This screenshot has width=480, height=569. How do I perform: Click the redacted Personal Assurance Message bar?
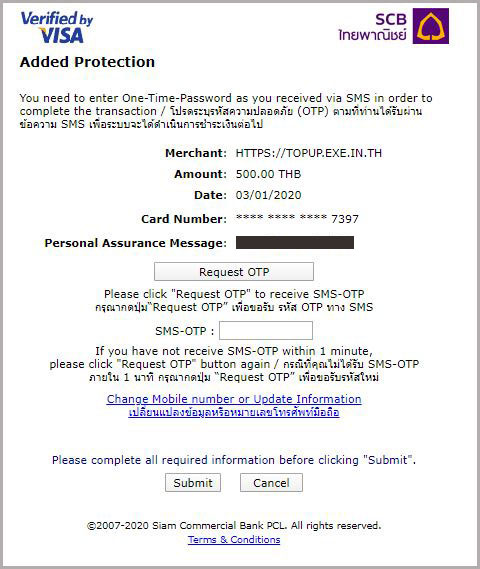pyautogui.click(x=295, y=243)
